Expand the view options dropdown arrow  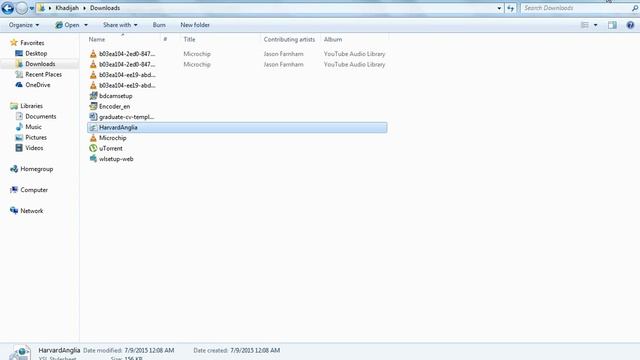point(596,25)
